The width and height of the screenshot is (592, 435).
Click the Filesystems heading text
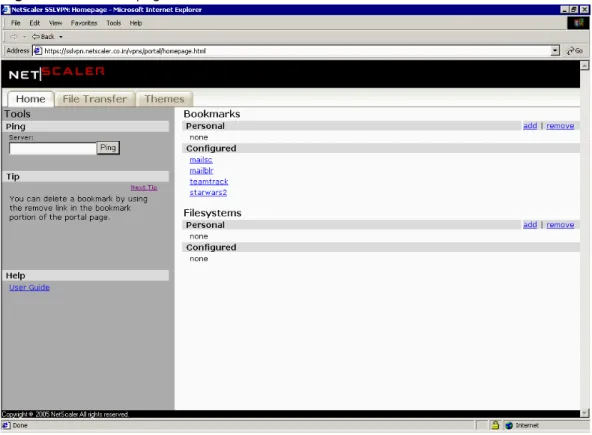pos(212,213)
